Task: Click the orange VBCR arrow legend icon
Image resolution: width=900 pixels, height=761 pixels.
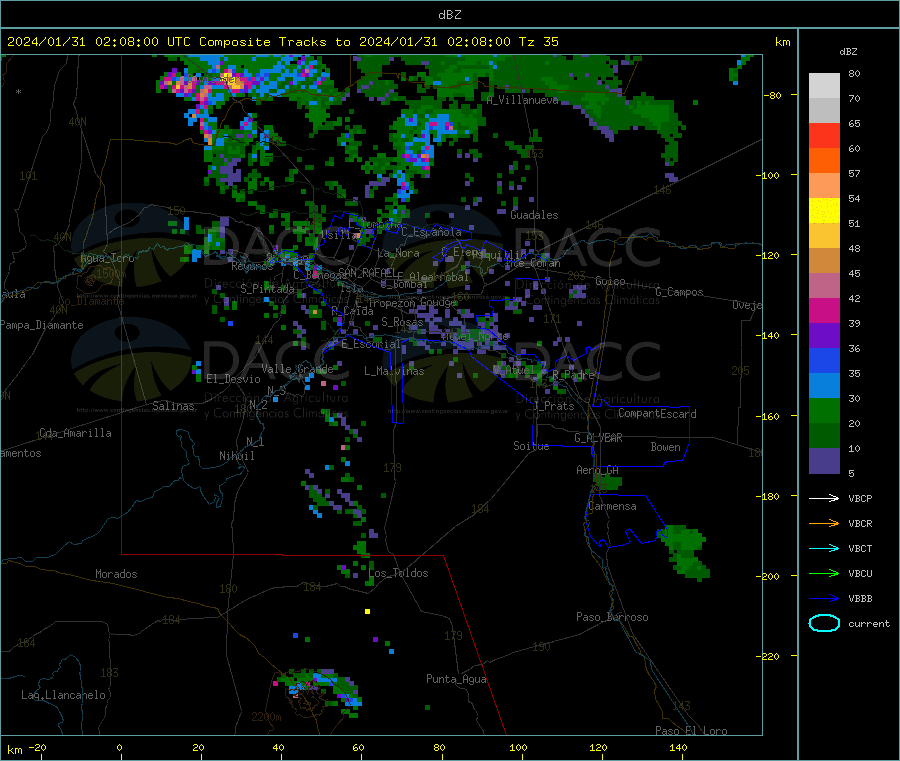Action: (824, 523)
